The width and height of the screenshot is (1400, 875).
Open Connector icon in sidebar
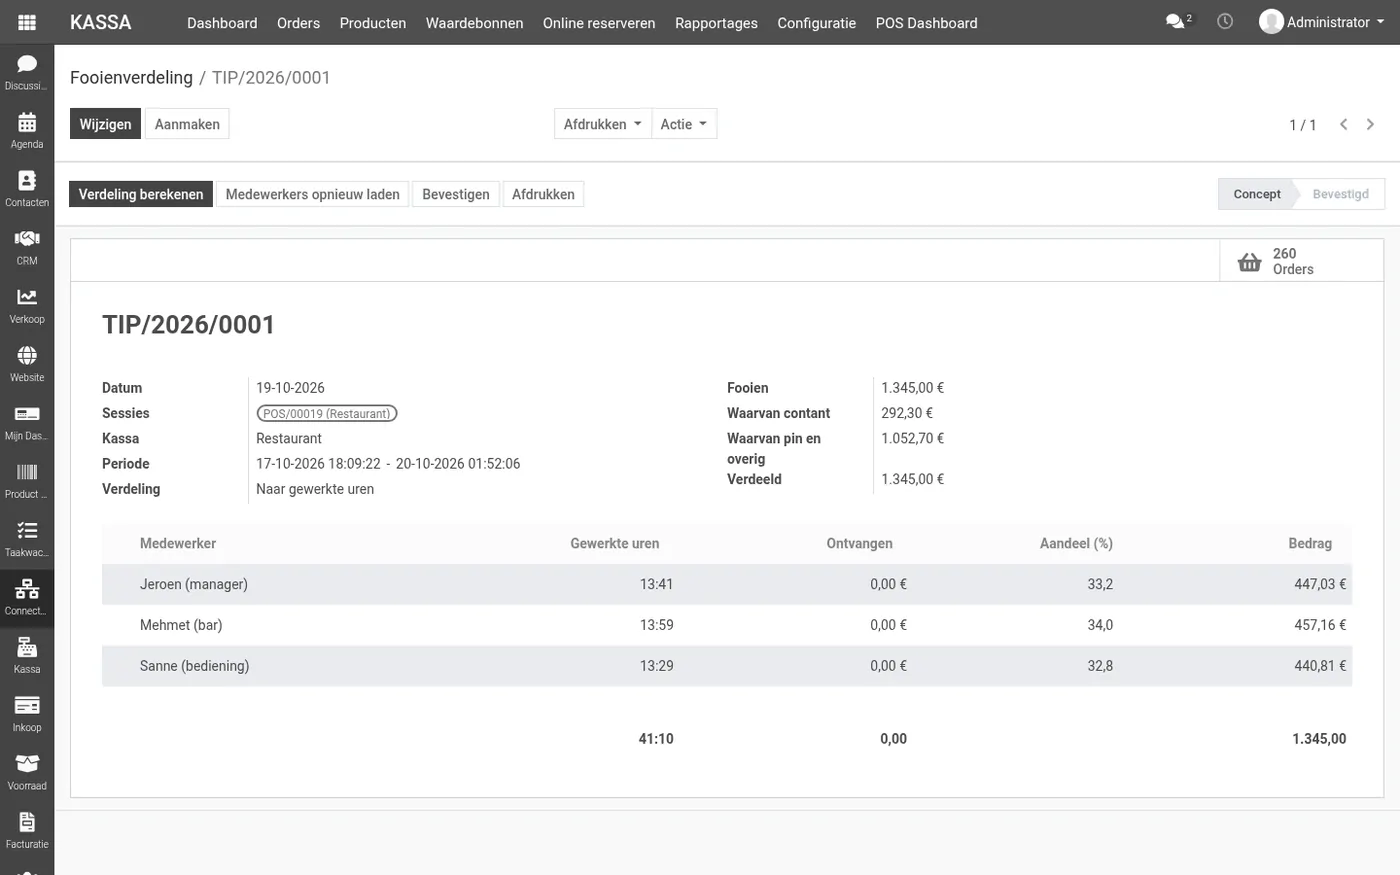[x=27, y=597]
